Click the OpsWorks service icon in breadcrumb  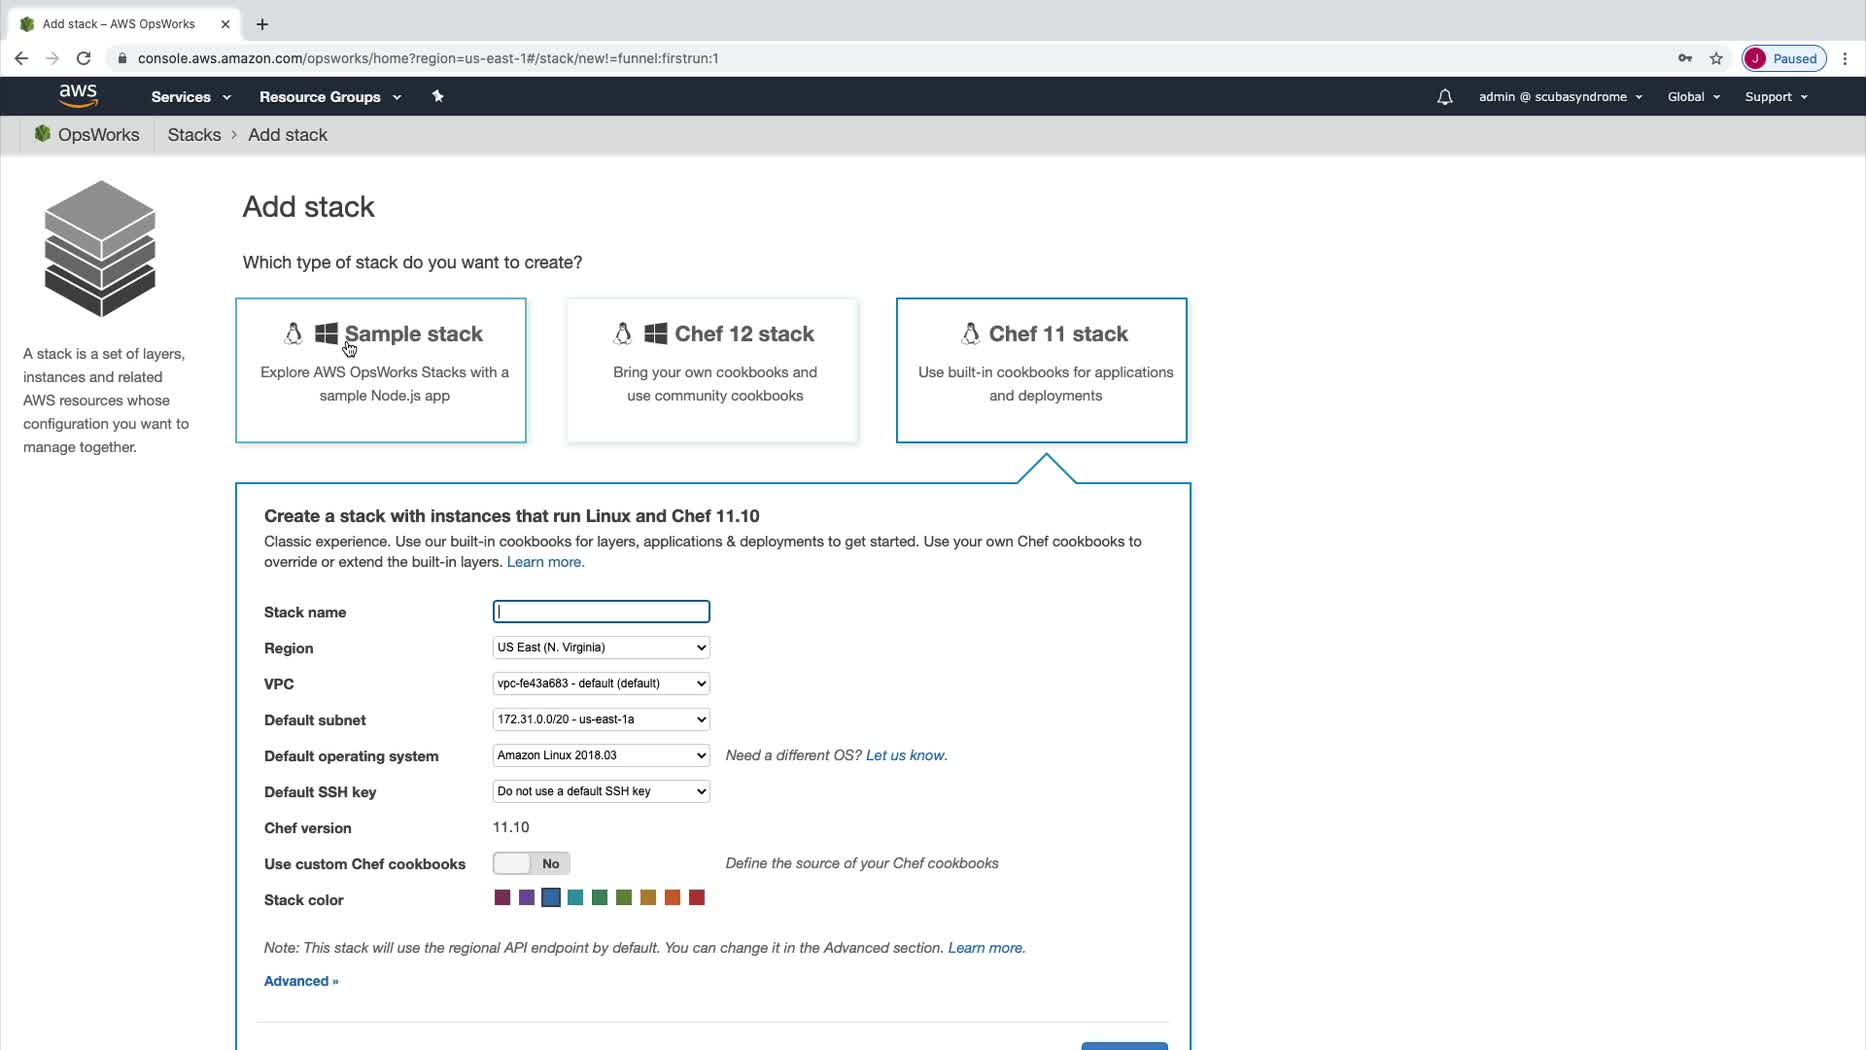coord(42,134)
